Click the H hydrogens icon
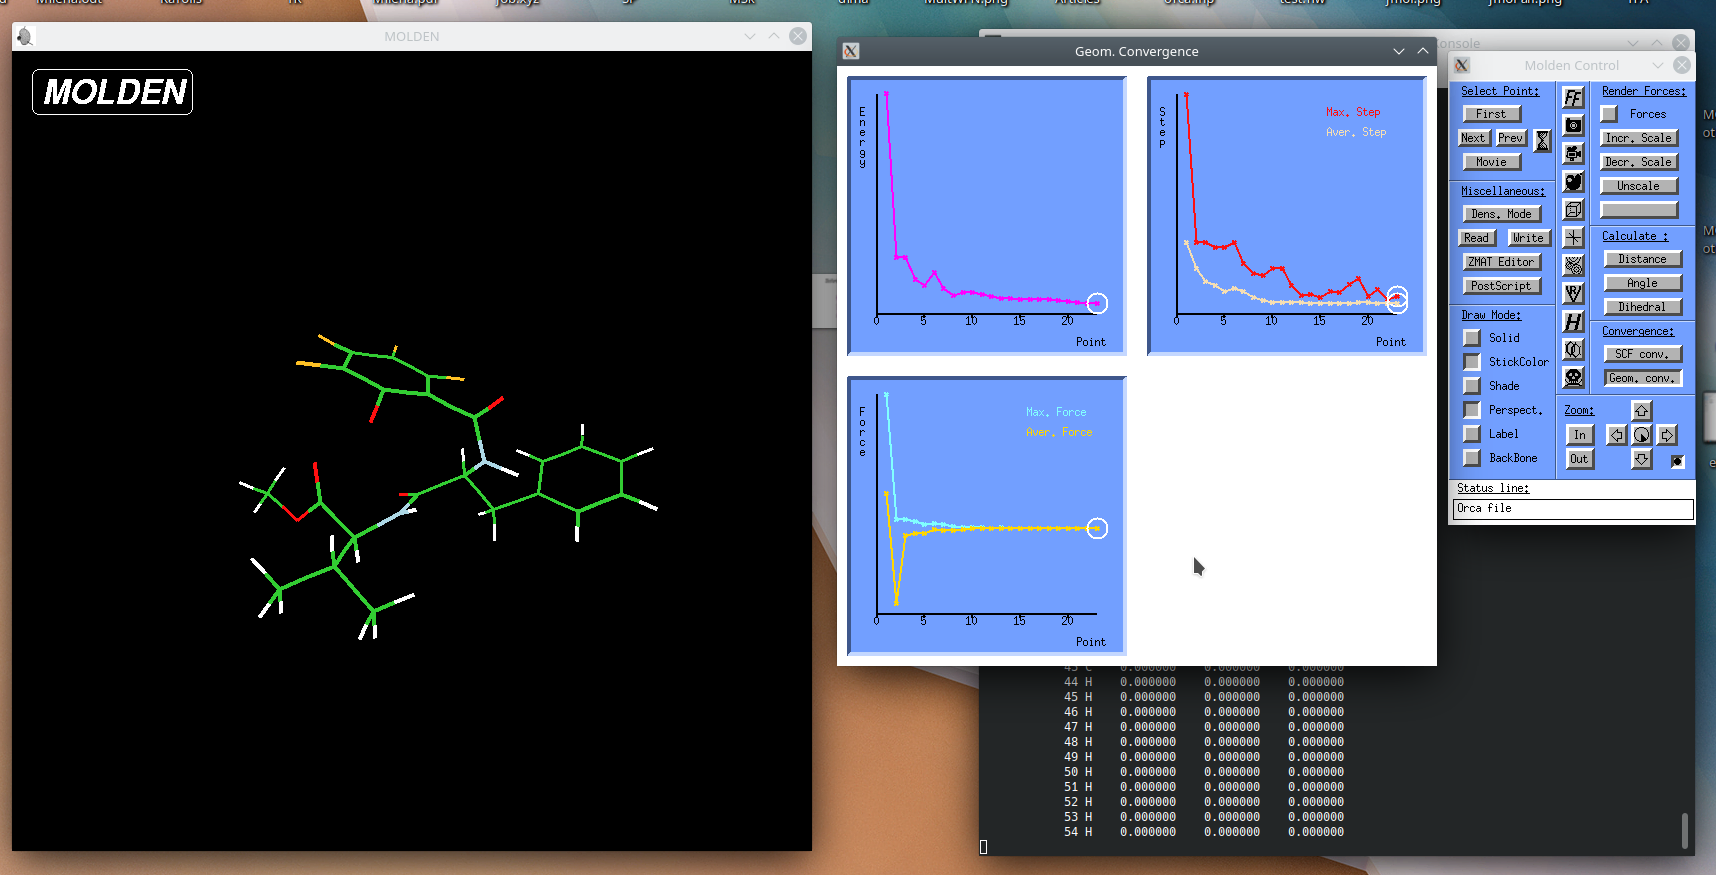Screen dimensions: 1716x875 [x=1573, y=322]
